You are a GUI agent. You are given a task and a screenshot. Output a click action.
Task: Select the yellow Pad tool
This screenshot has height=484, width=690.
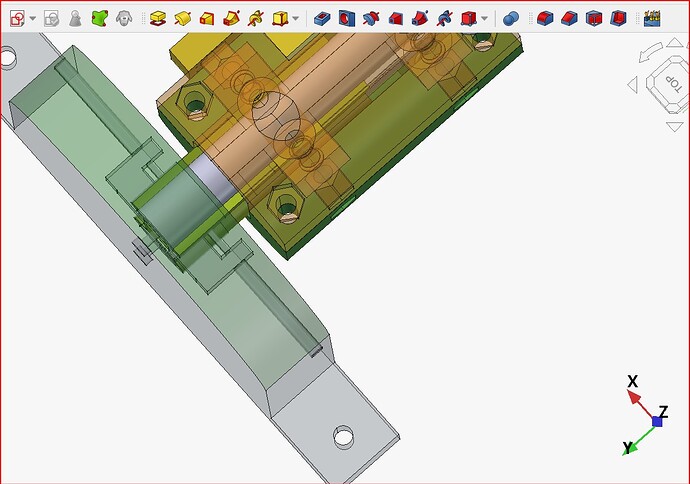[x=158, y=18]
